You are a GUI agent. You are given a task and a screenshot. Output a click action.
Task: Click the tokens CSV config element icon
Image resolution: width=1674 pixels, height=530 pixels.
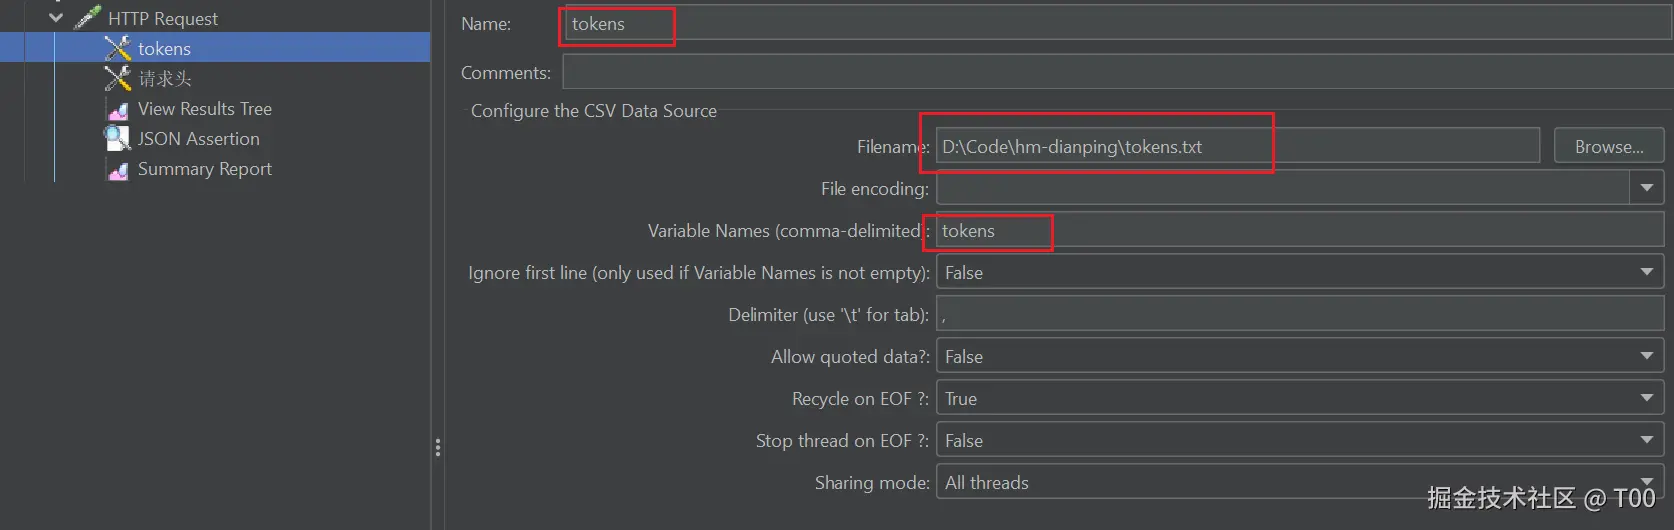(x=118, y=48)
